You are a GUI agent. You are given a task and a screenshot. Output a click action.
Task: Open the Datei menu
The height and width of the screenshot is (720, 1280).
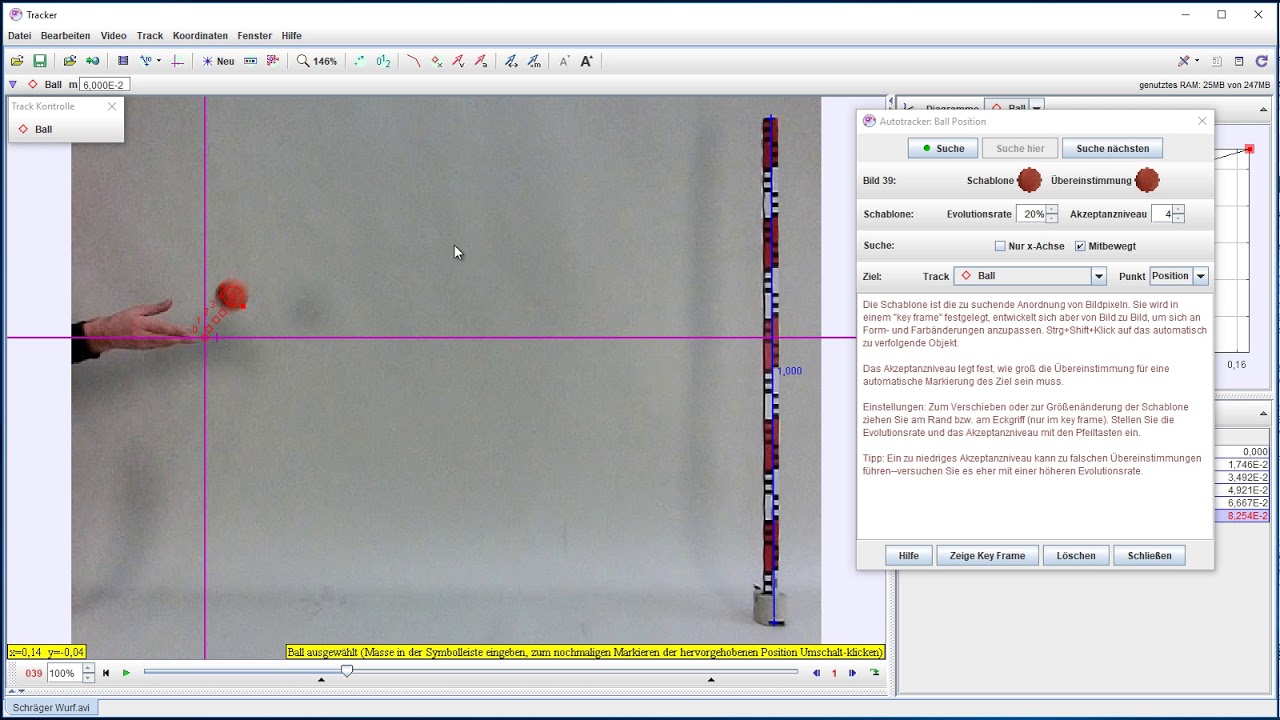[20, 36]
